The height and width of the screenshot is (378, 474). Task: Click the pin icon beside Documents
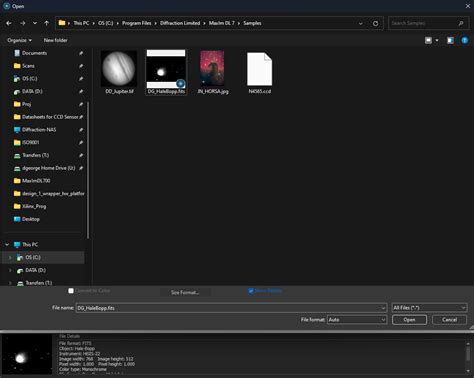click(x=81, y=53)
